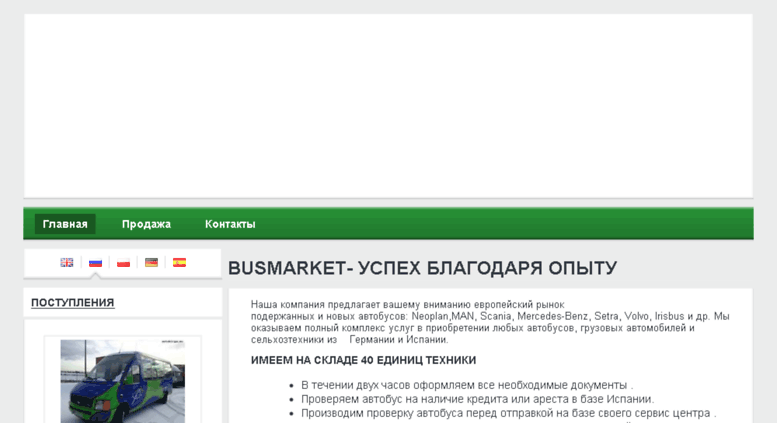Click the bullet about кредита или ареста
Screen dimensions: 777x423
[x=478, y=399]
